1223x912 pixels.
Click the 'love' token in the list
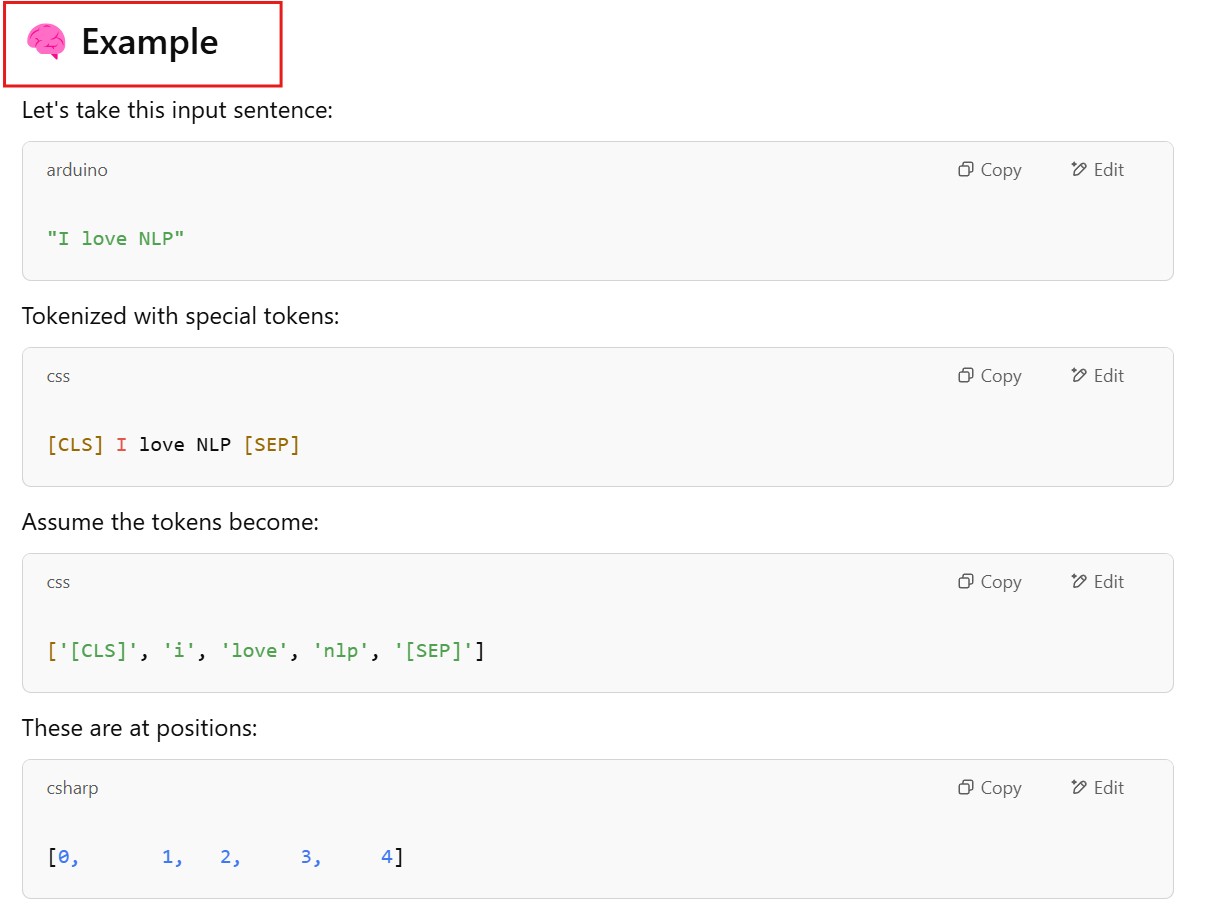click(255, 651)
